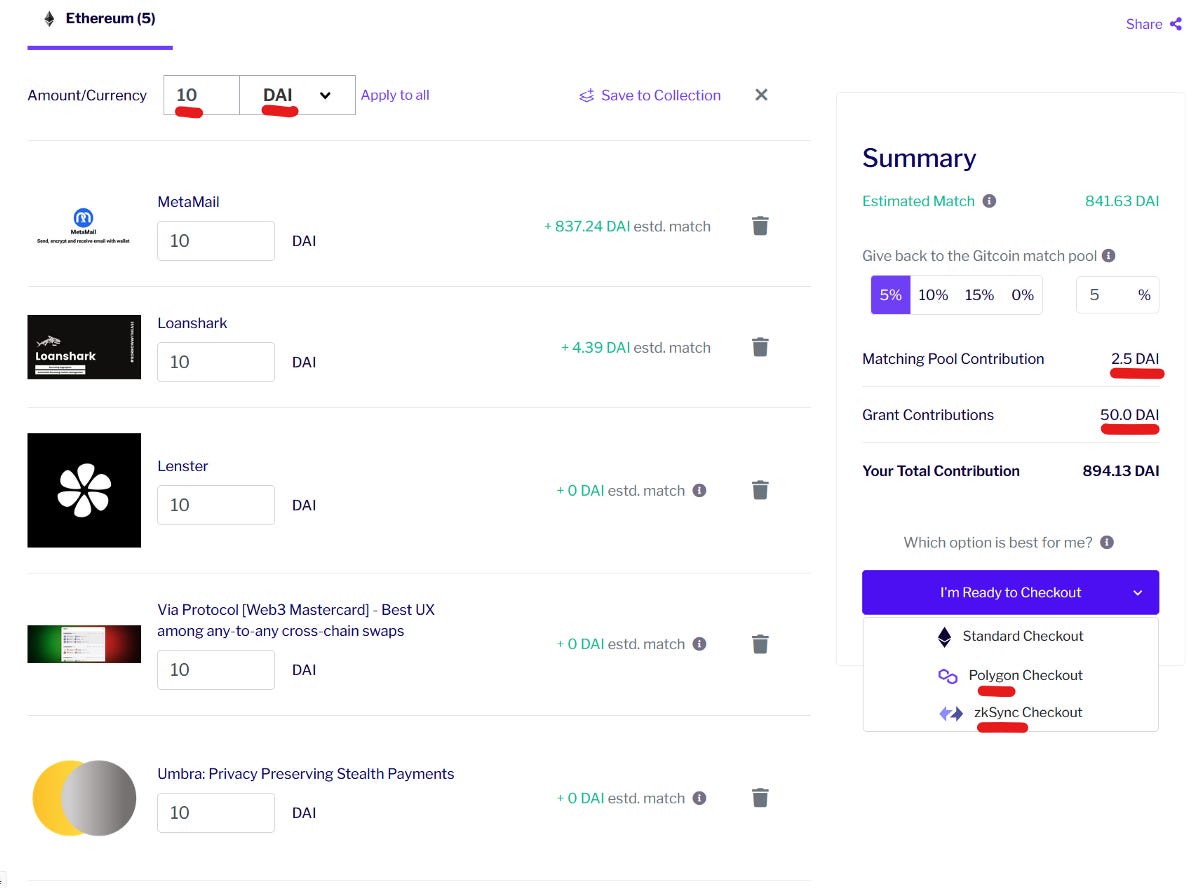Click the Umbra project thumbnail
This screenshot has width=1200, height=888.
point(84,798)
